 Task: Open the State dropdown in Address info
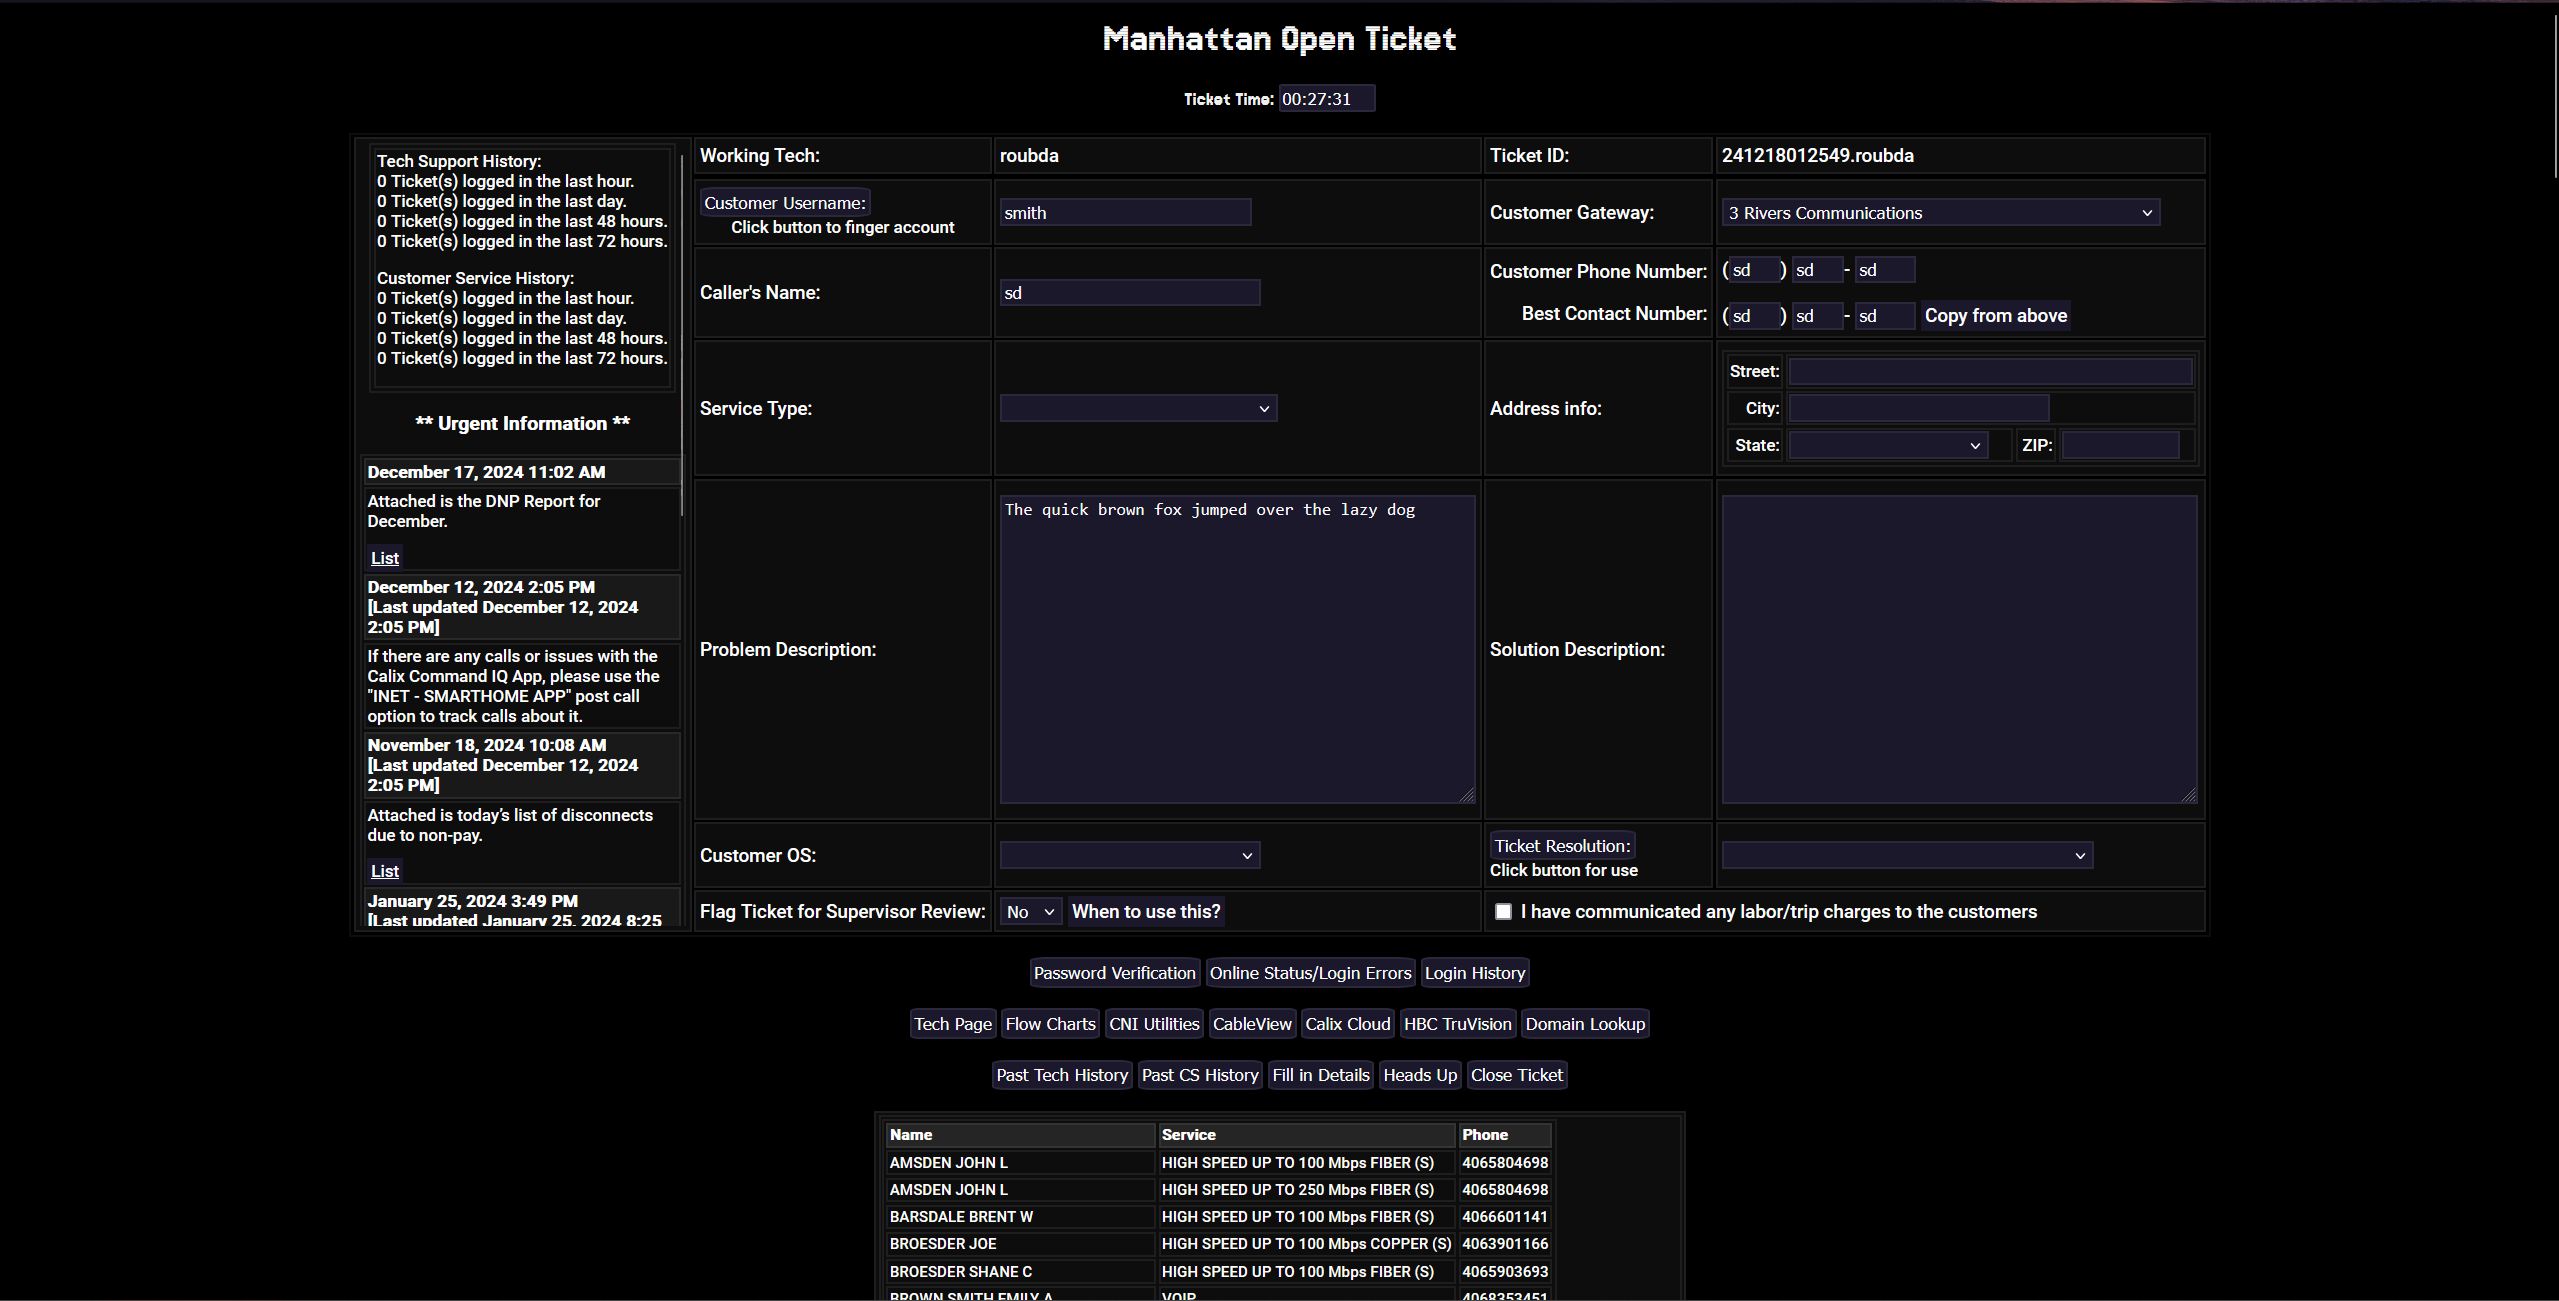[1887, 445]
